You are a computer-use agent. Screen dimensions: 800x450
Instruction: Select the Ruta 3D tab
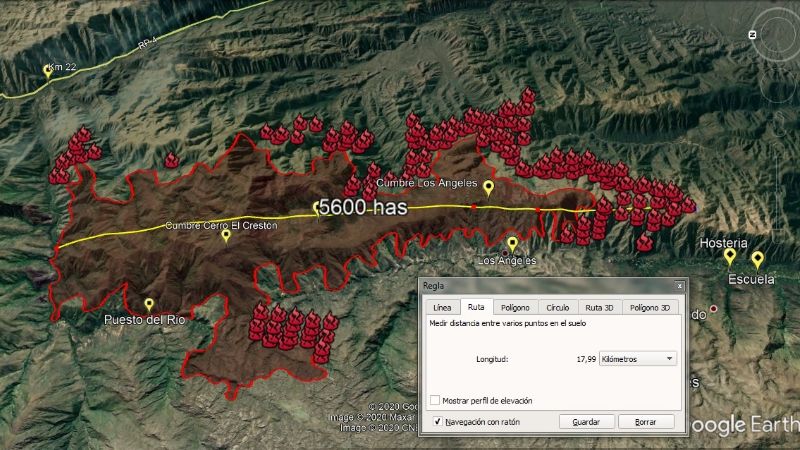(600, 308)
